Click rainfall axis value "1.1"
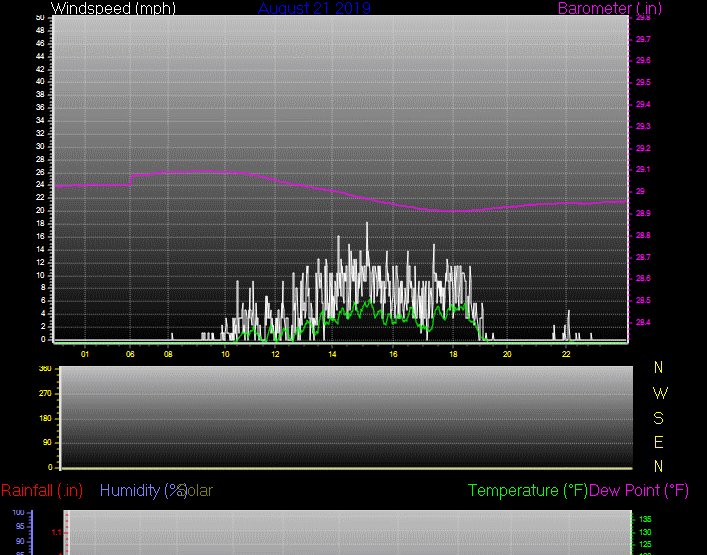The width and height of the screenshot is (707, 555). point(56,532)
